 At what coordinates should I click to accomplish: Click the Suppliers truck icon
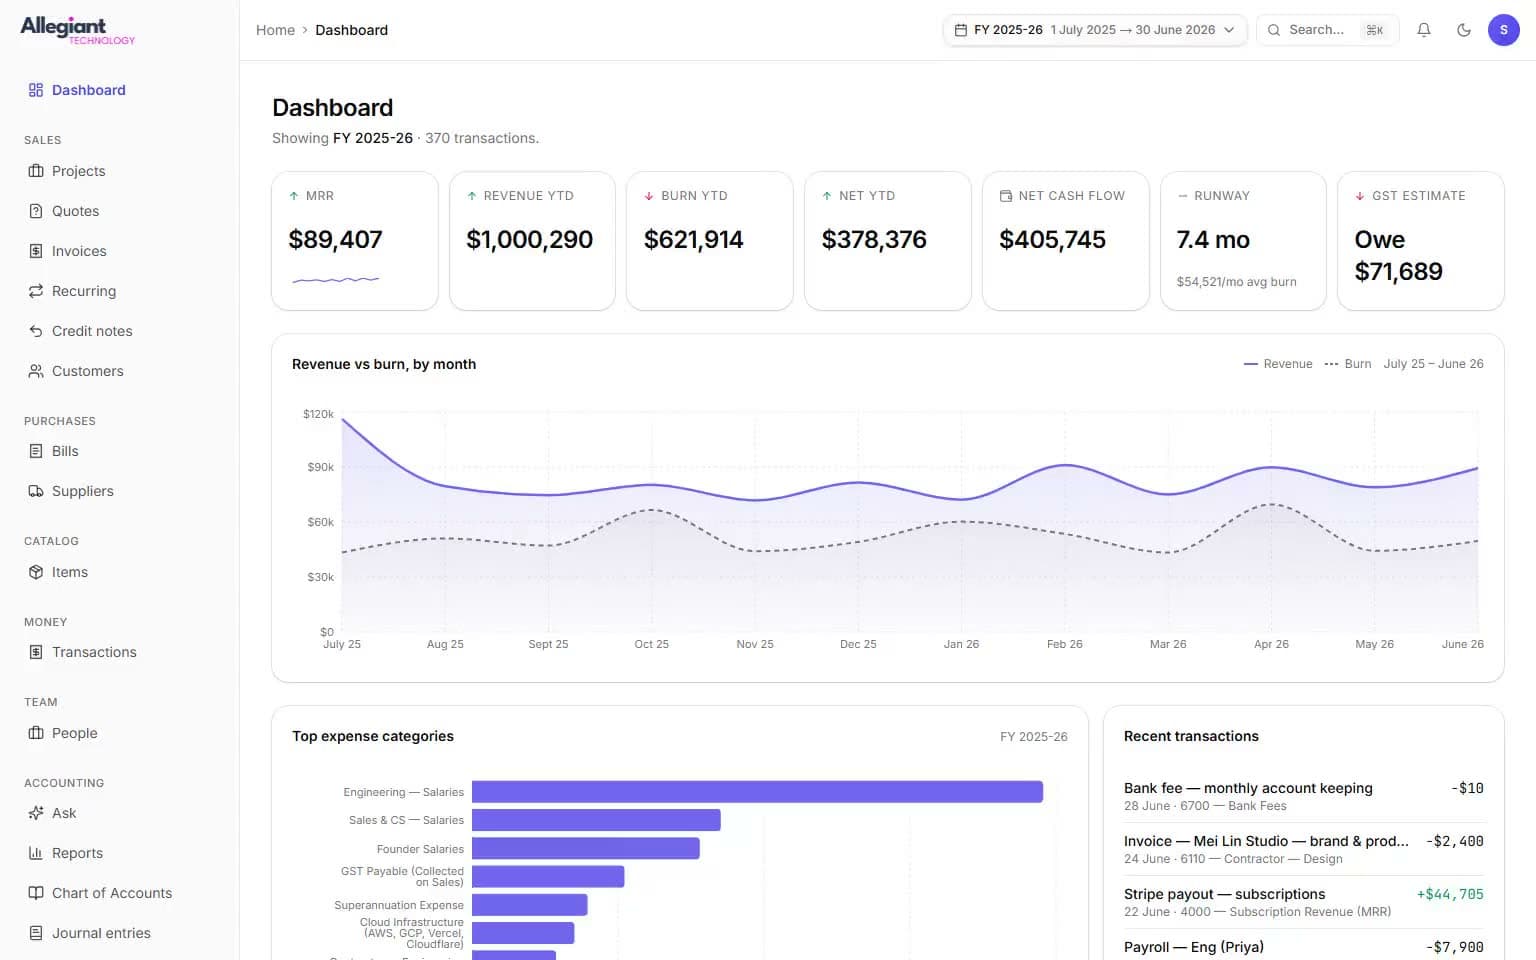[36, 491]
